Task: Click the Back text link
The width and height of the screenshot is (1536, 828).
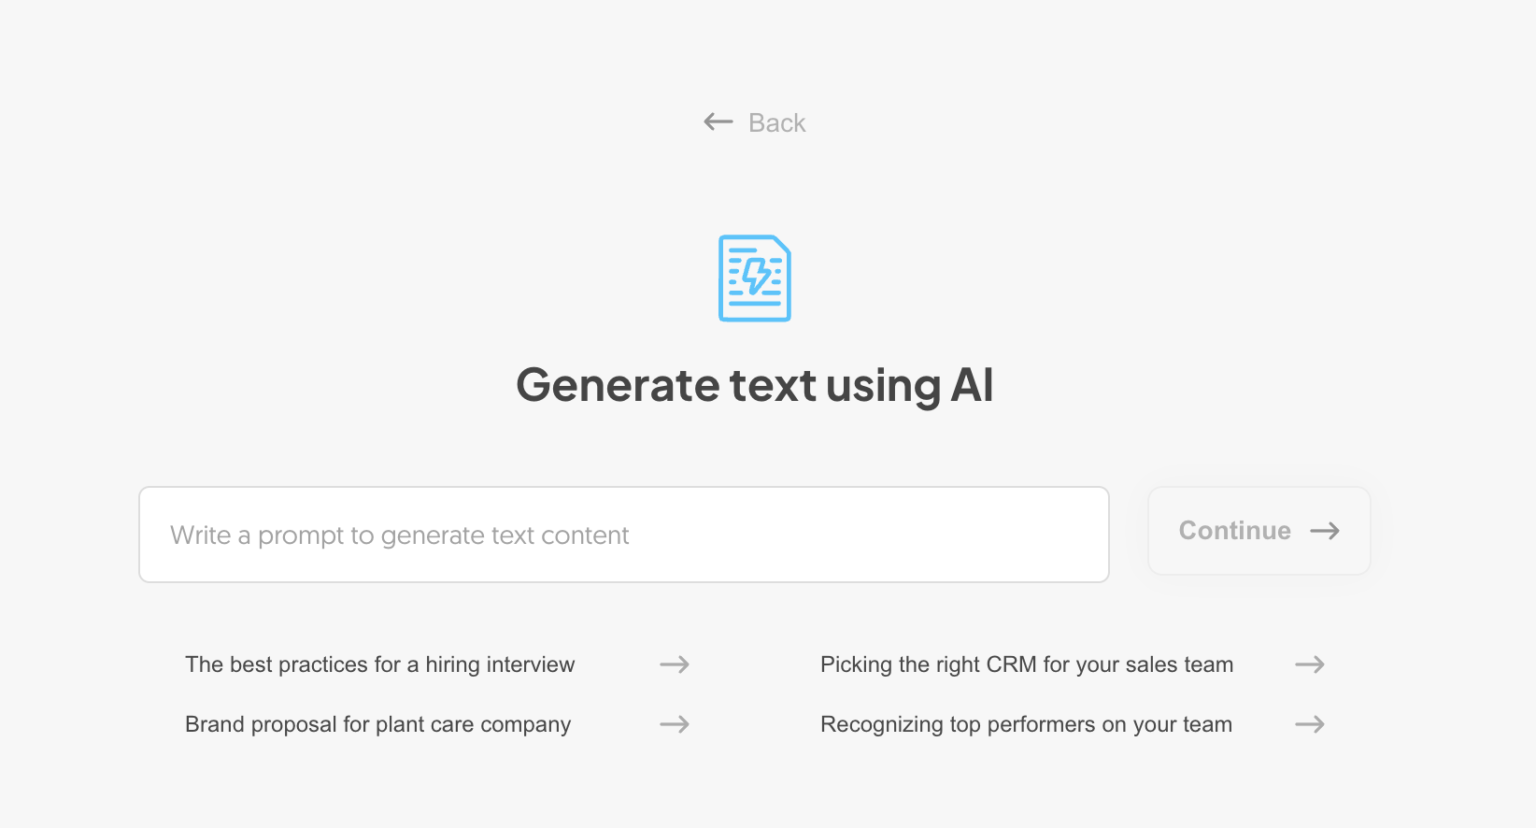Action: [777, 123]
